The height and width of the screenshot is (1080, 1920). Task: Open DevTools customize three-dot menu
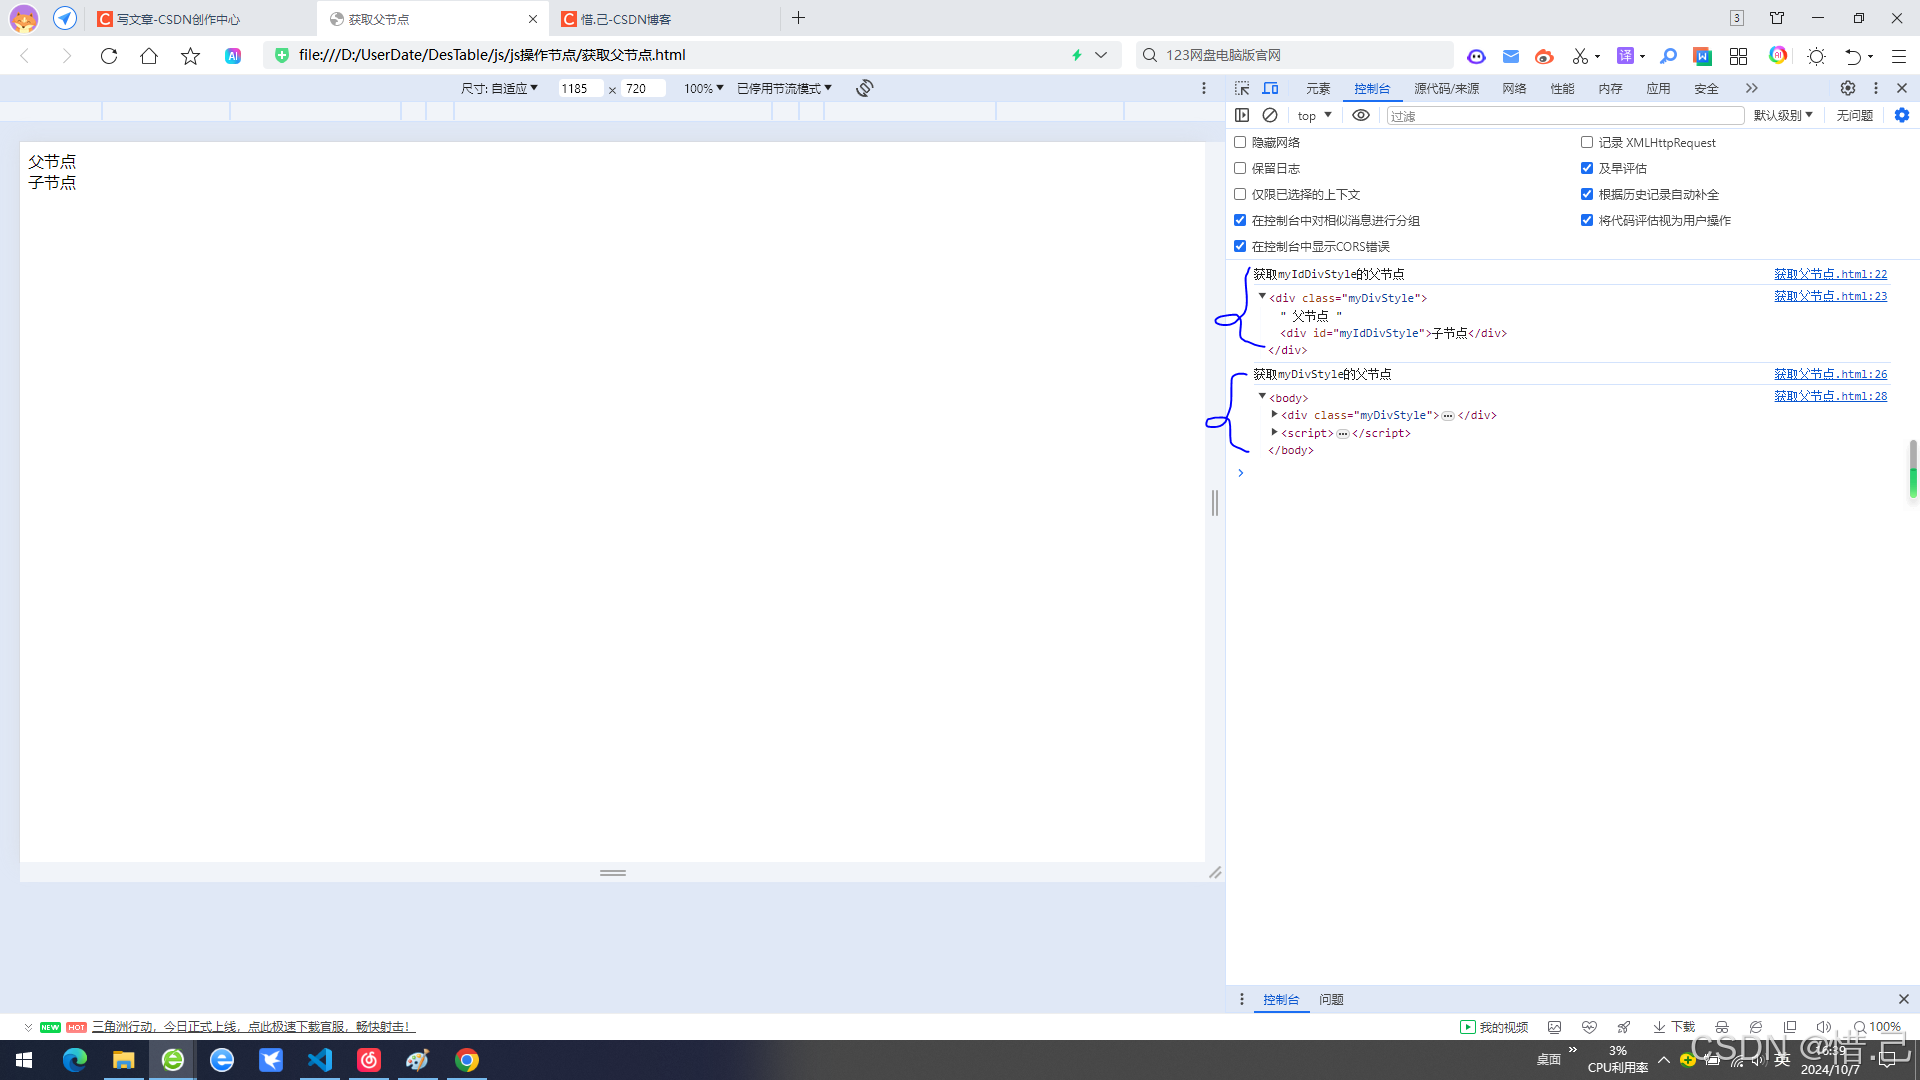pos(1876,88)
